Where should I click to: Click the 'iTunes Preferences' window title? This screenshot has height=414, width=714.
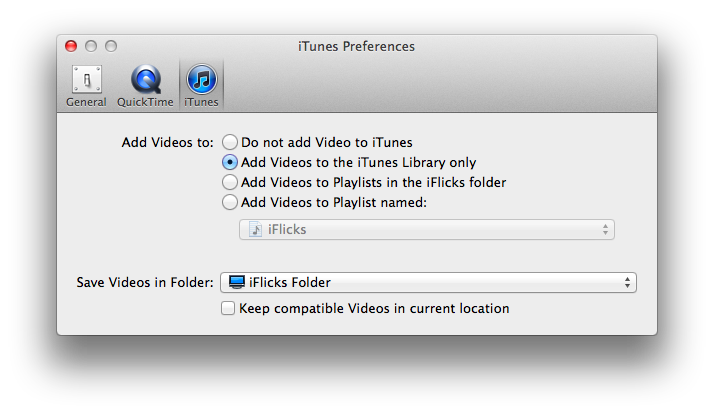click(x=357, y=46)
